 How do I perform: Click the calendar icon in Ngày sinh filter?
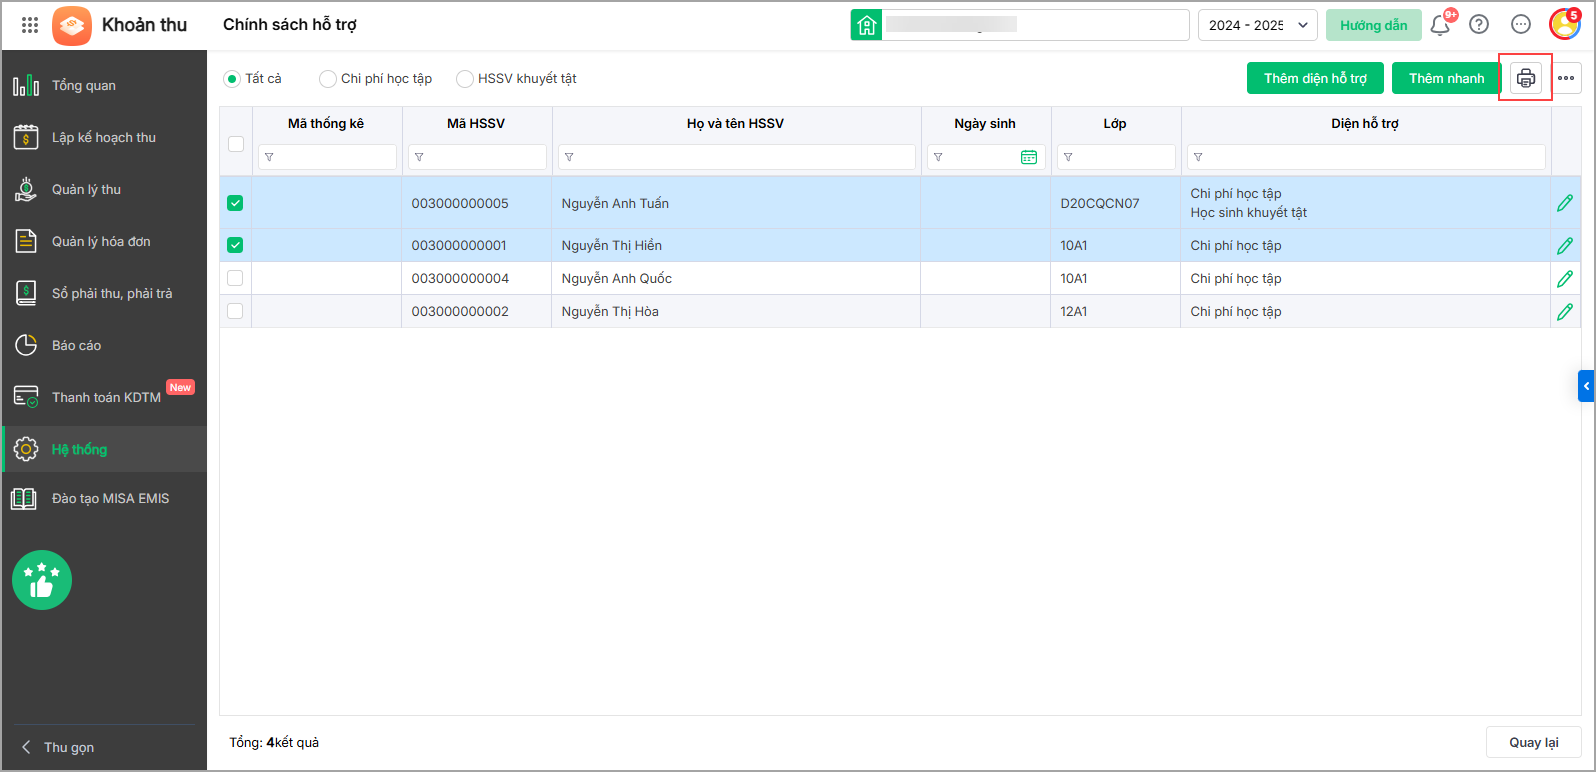click(x=1028, y=157)
